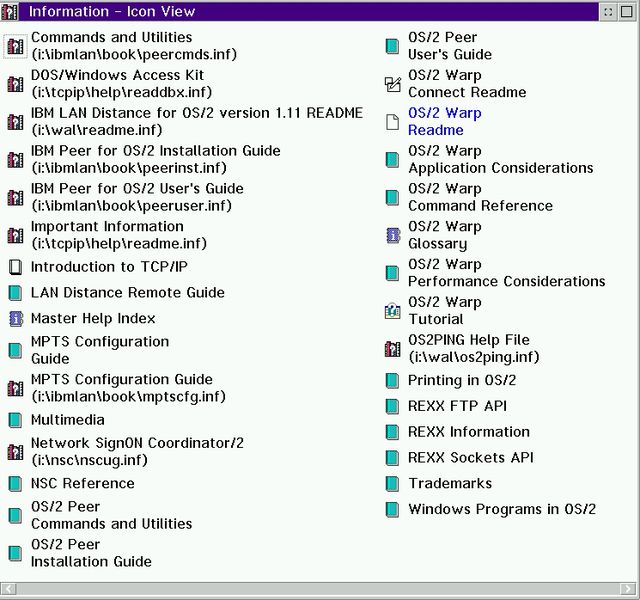
Task: Select the LAN Distance Remote Guide label
Action: coord(128,293)
